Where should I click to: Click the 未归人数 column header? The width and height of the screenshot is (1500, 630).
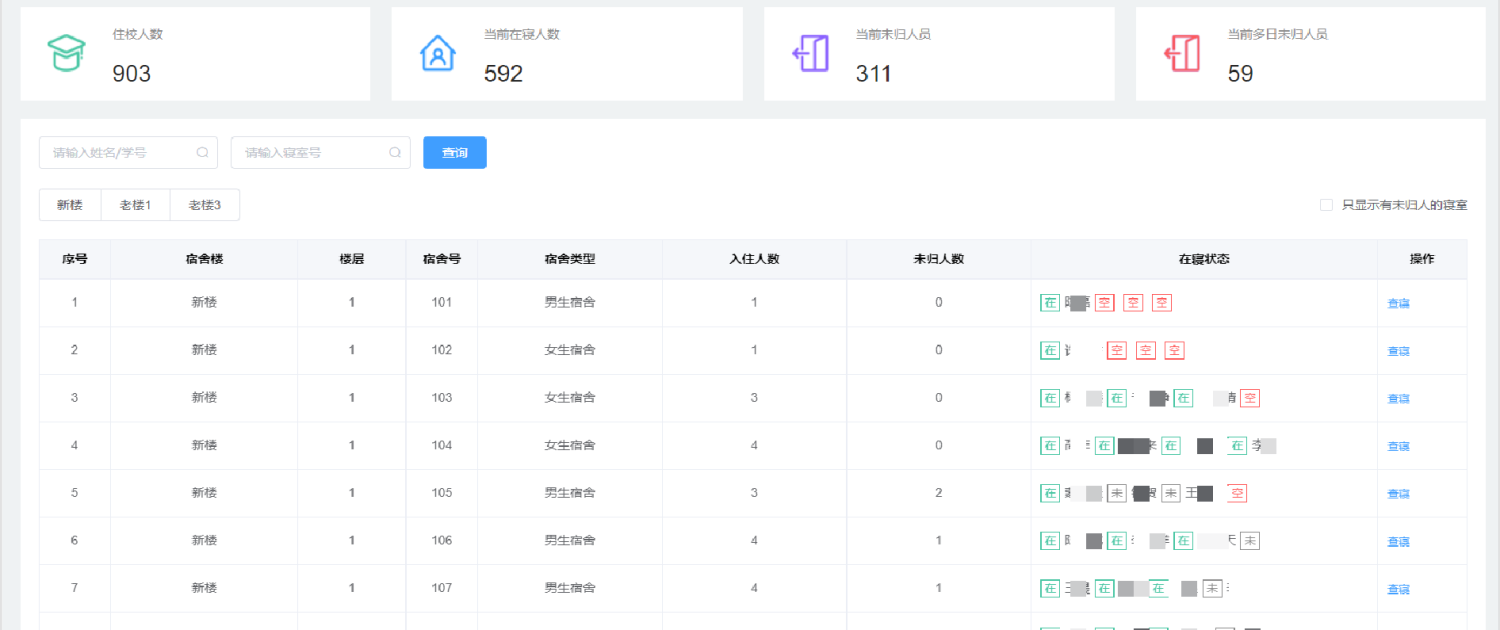(939, 259)
